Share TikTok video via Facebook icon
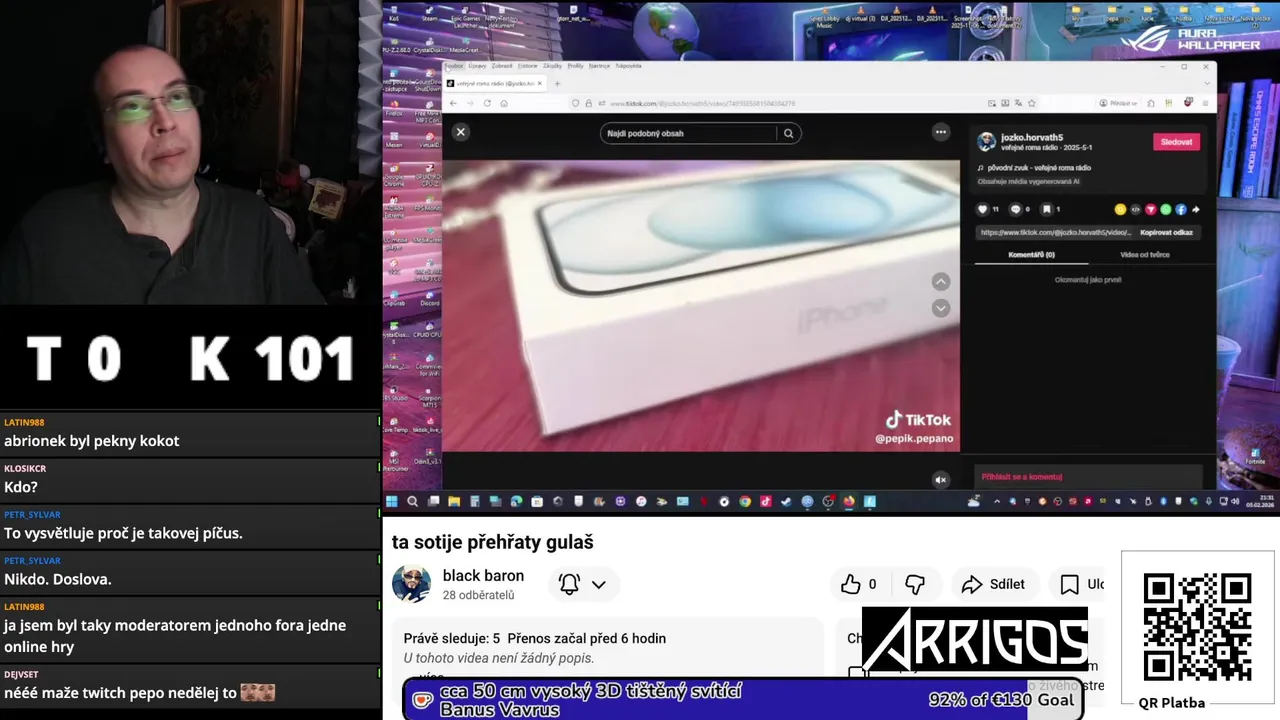The height and width of the screenshot is (720, 1280). (1181, 209)
